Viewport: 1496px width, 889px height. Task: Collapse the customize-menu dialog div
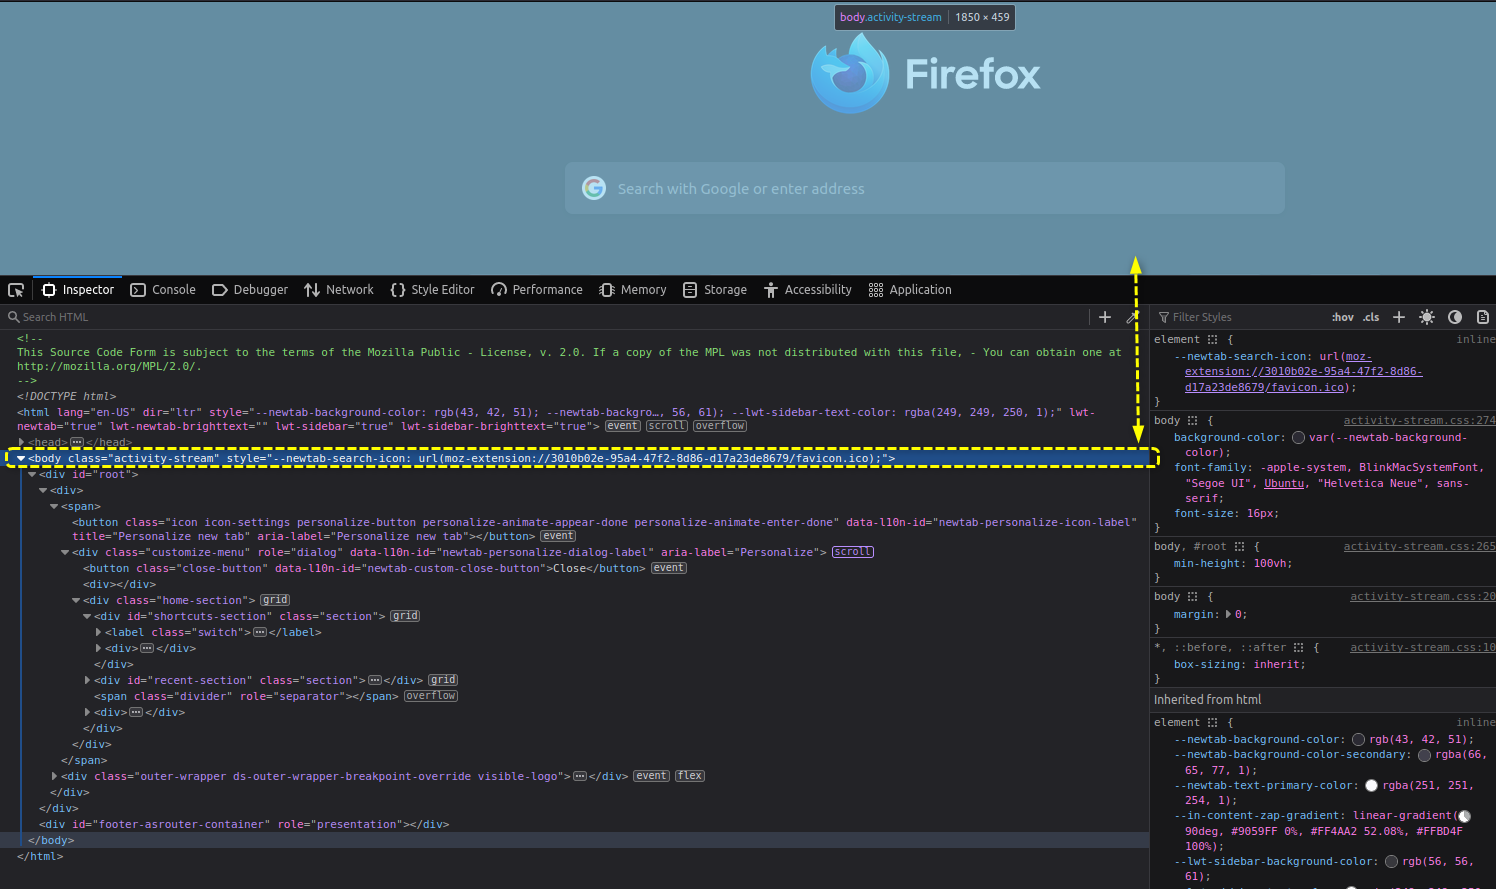[65, 552]
